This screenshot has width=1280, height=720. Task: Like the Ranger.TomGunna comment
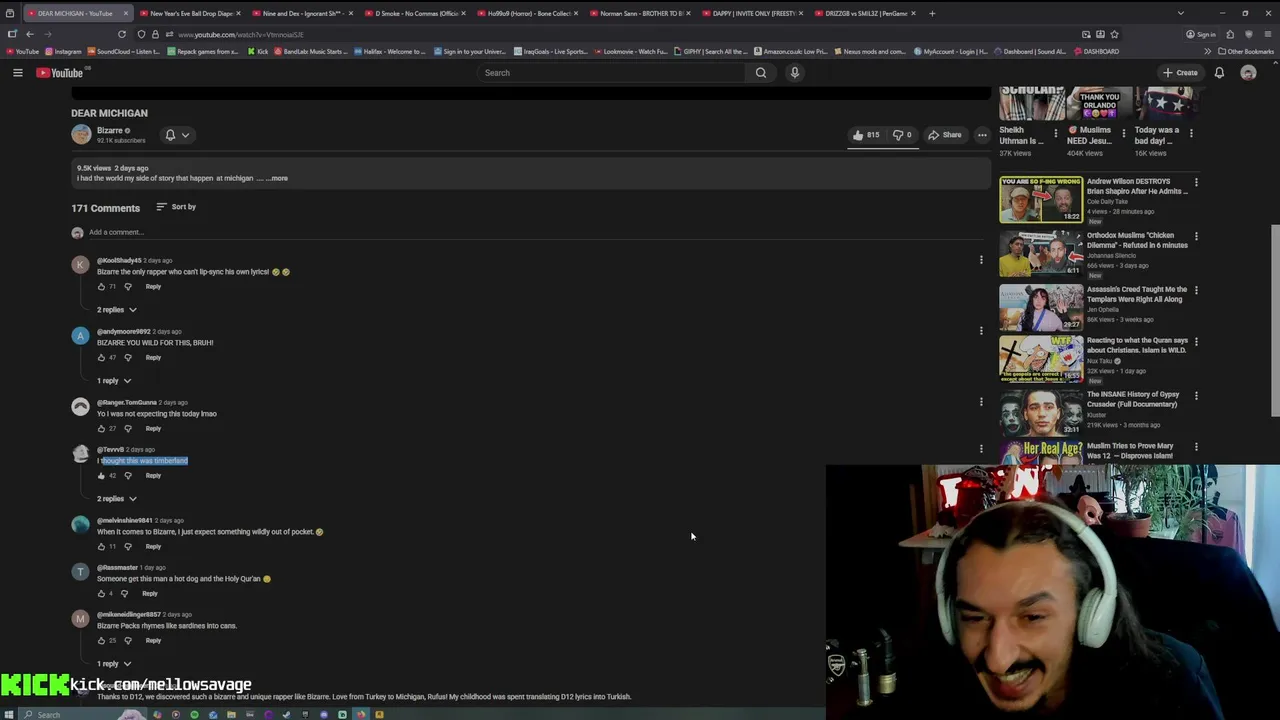pyautogui.click(x=101, y=428)
